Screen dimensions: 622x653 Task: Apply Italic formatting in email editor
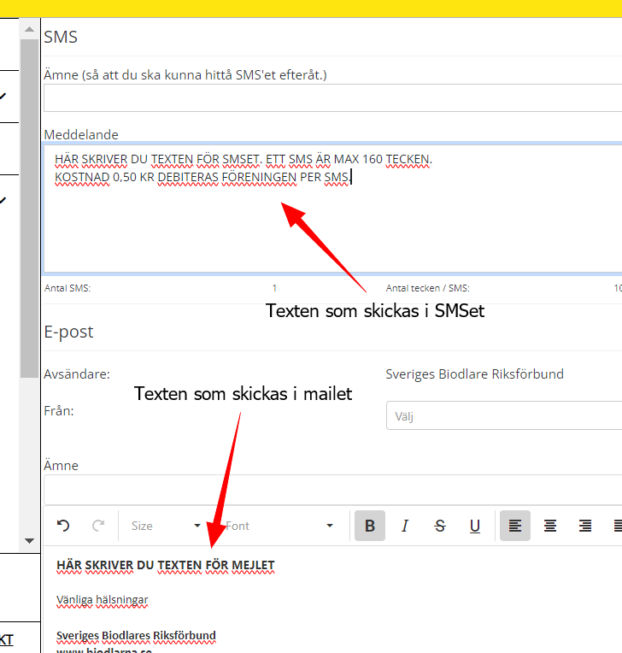tap(405, 526)
